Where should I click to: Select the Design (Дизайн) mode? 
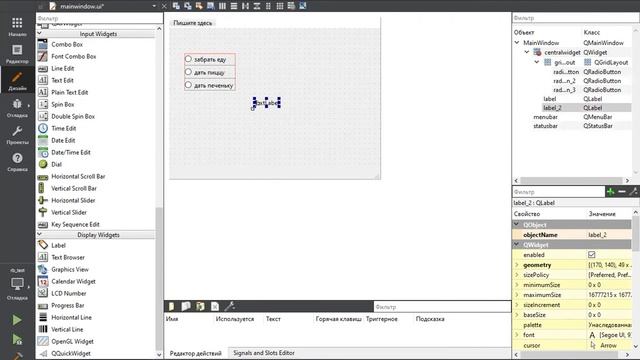click(17, 81)
